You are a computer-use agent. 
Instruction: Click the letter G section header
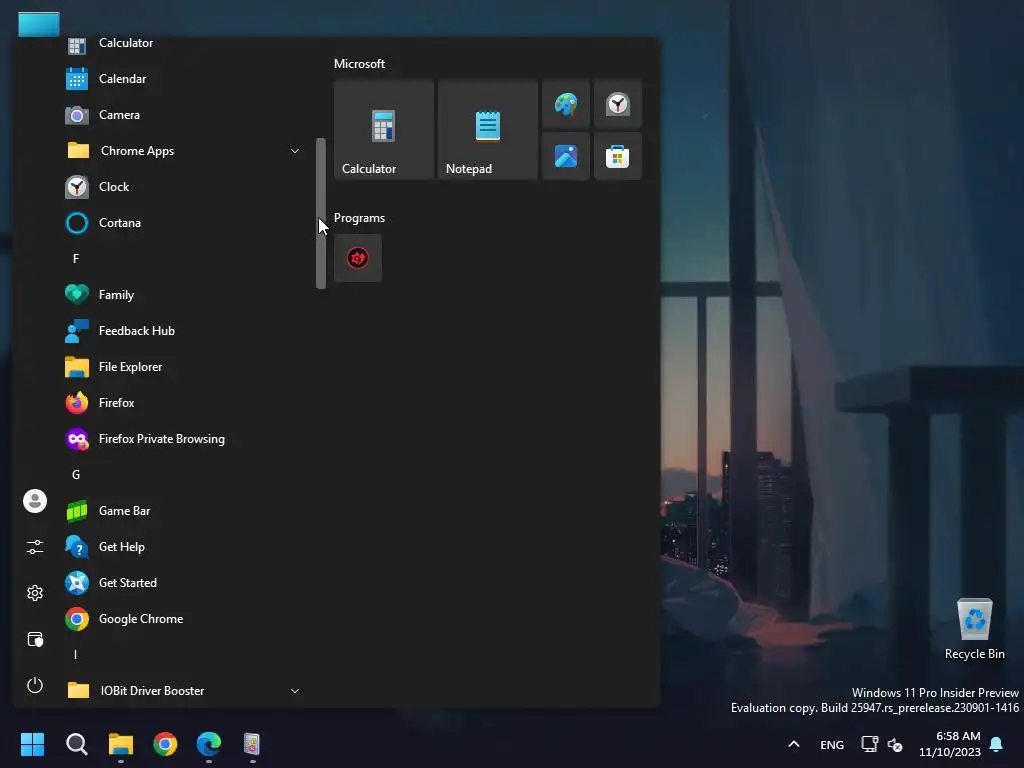pyautogui.click(x=76, y=475)
